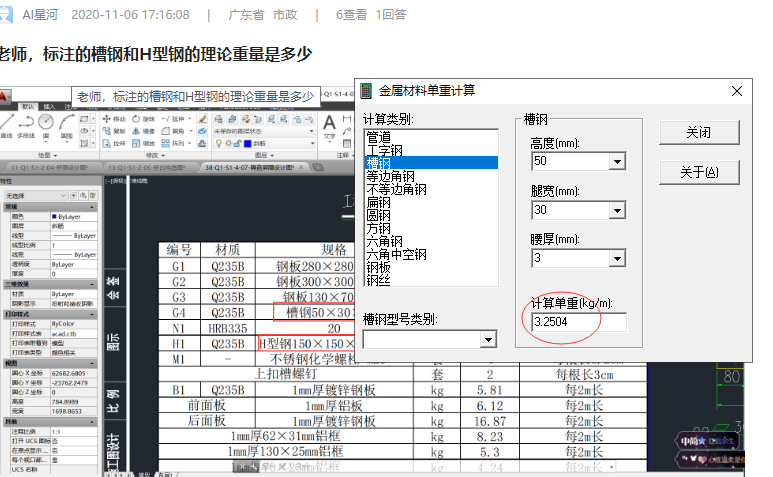
Task: Open the 腿宽(mm) dropdown showing 30
Action: pos(617,210)
